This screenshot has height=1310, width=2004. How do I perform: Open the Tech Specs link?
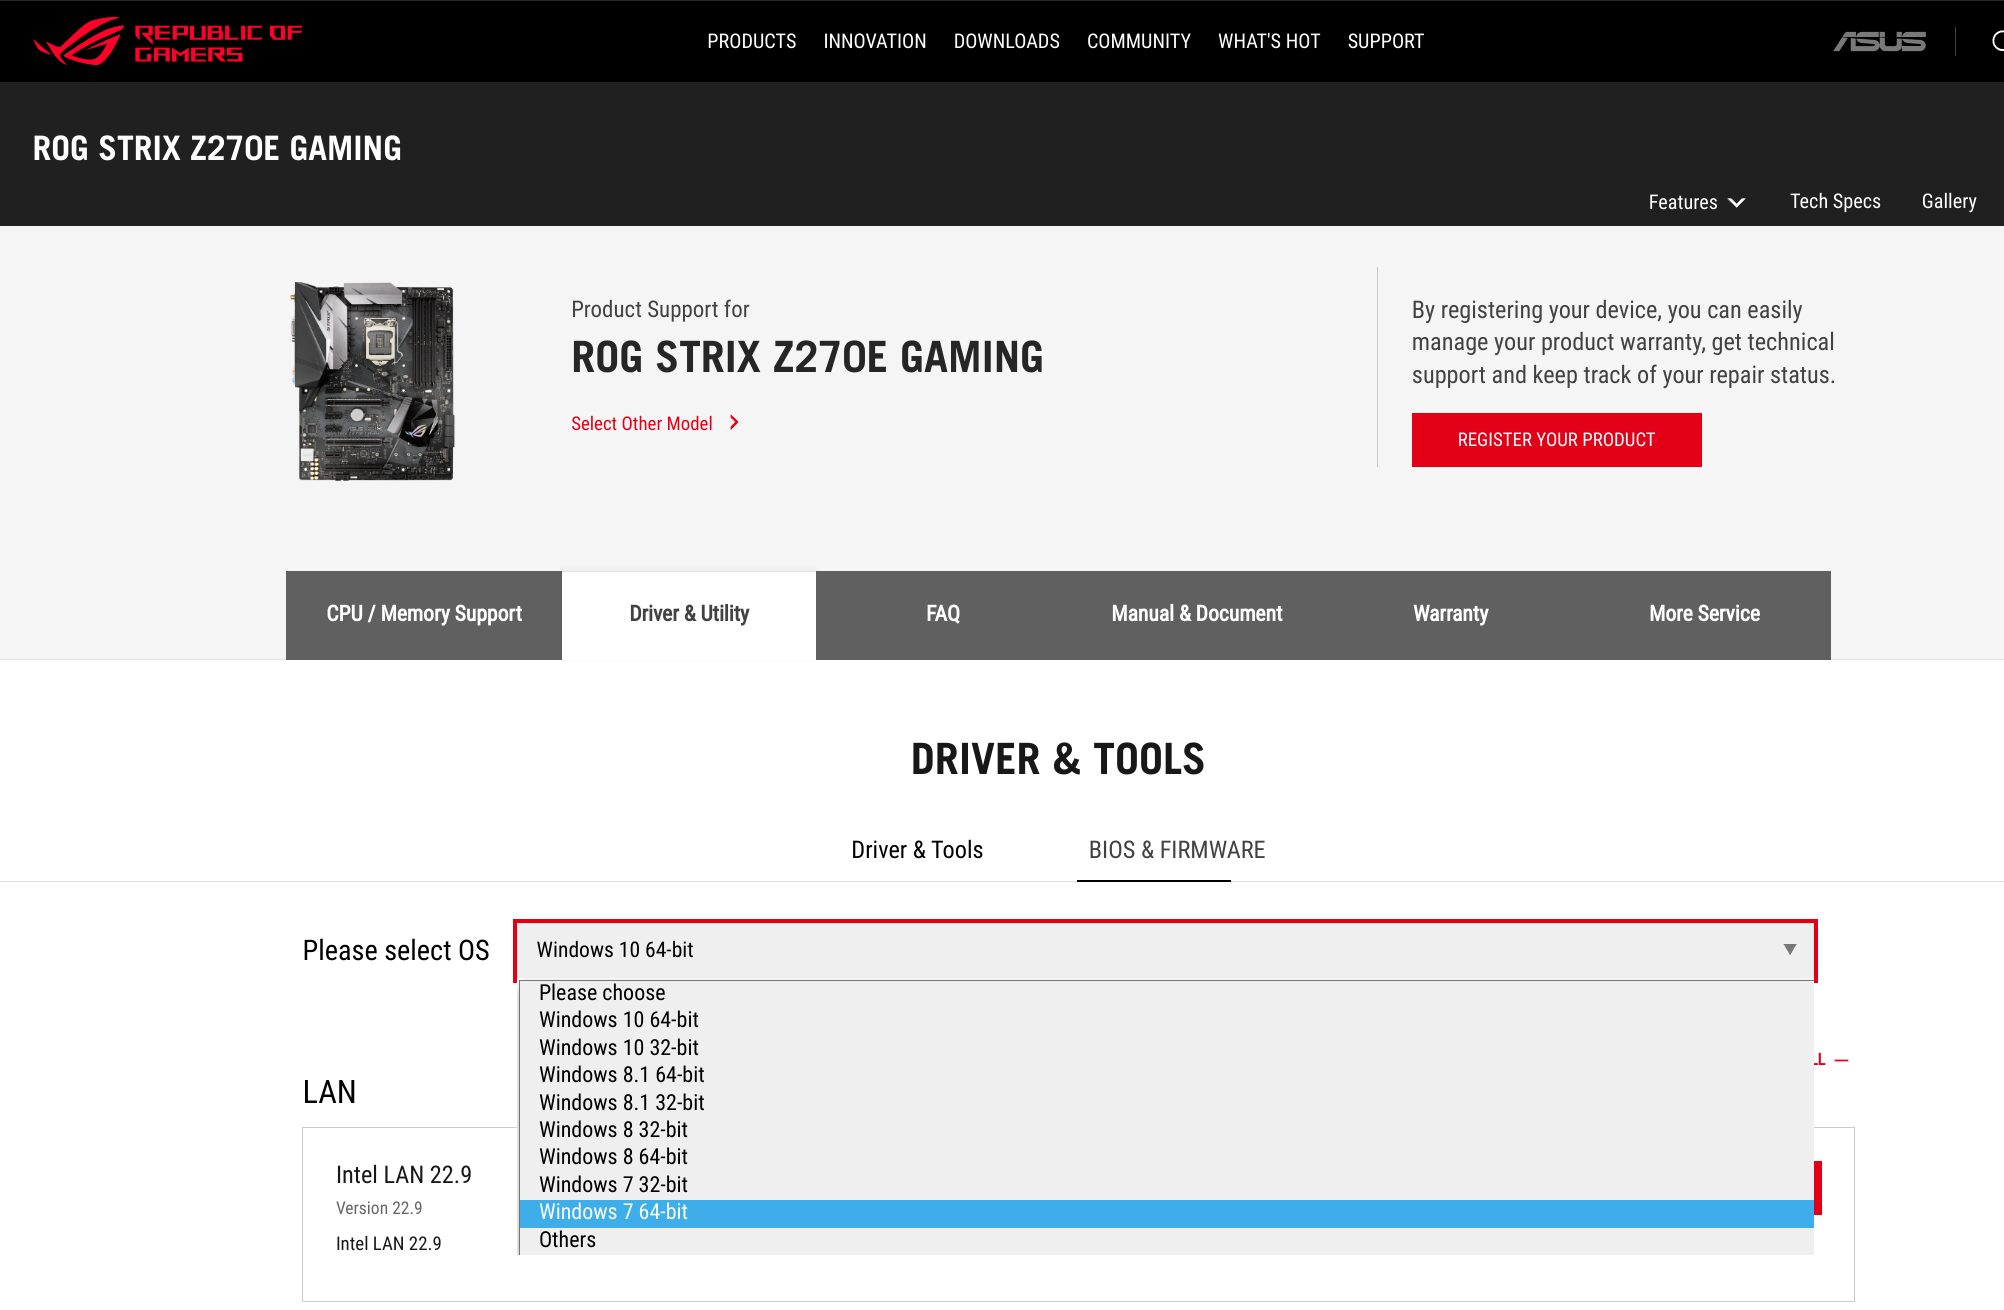pyautogui.click(x=1834, y=201)
